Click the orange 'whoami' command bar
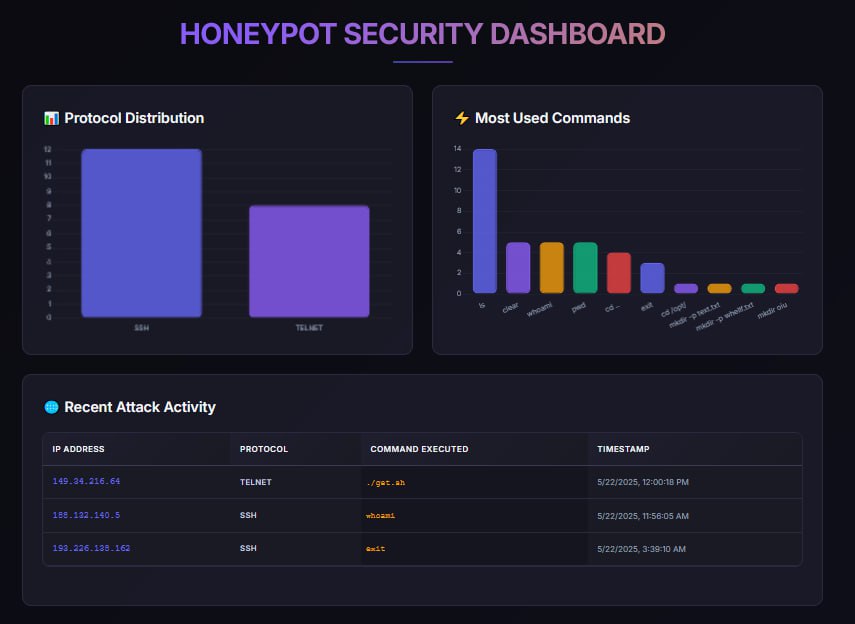 pyautogui.click(x=552, y=267)
